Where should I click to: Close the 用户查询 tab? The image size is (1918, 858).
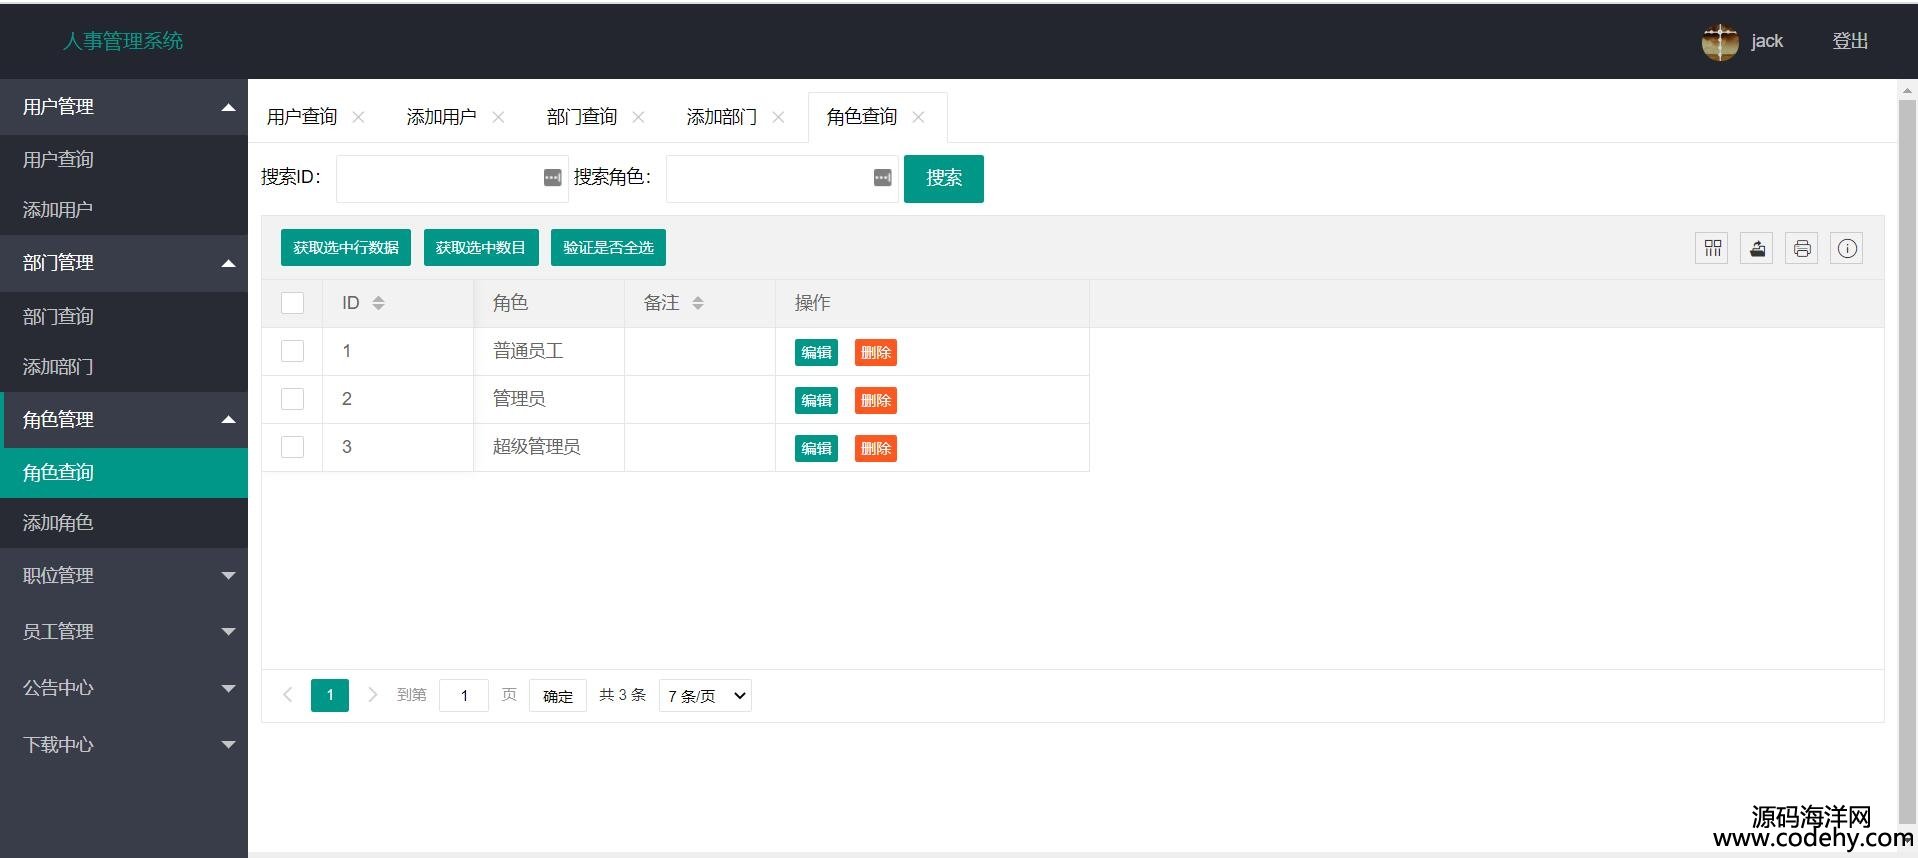click(358, 117)
